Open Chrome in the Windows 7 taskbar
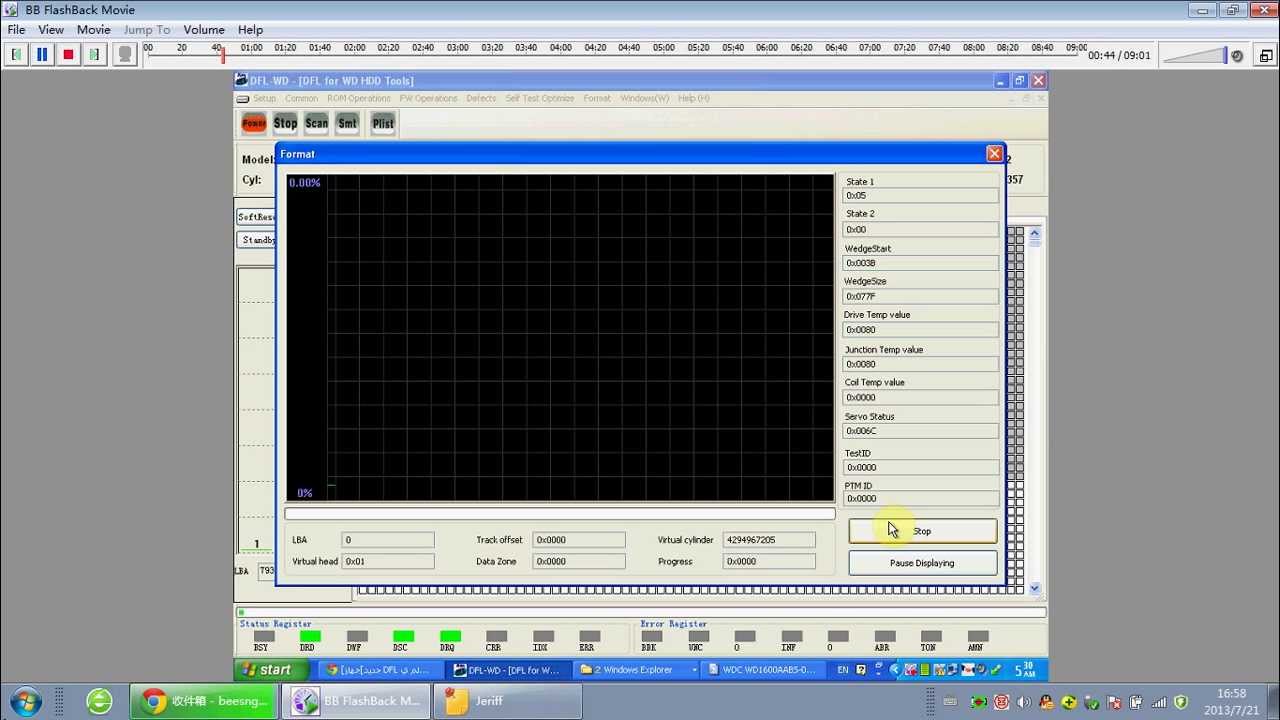The height and width of the screenshot is (720, 1280). click(x=204, y=701)
